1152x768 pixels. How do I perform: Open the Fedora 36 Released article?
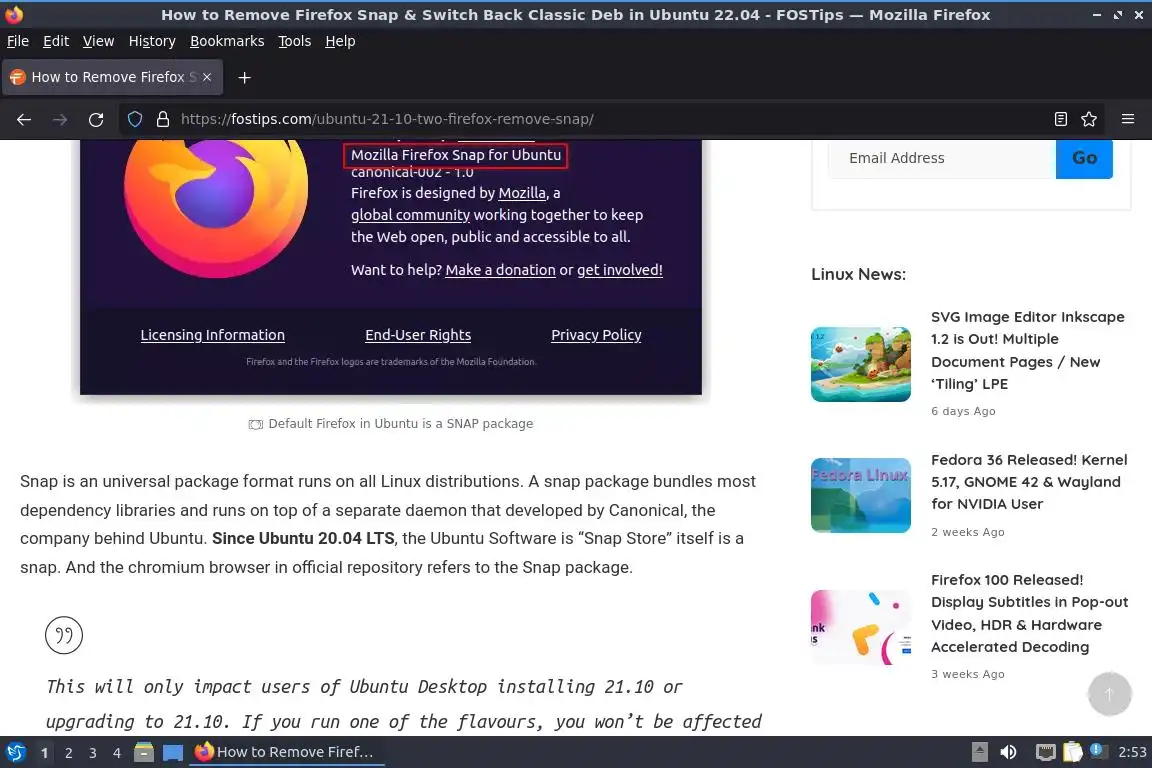(x=1029, y=481)
